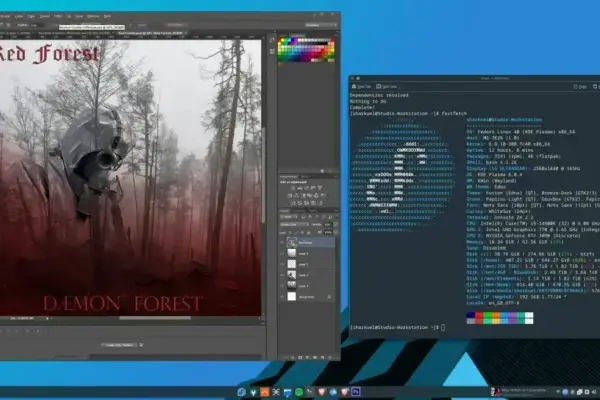The width and height of the screenshot is (600, 400).
Task: Open the Fill slider arrow
Action: (336, 233)
